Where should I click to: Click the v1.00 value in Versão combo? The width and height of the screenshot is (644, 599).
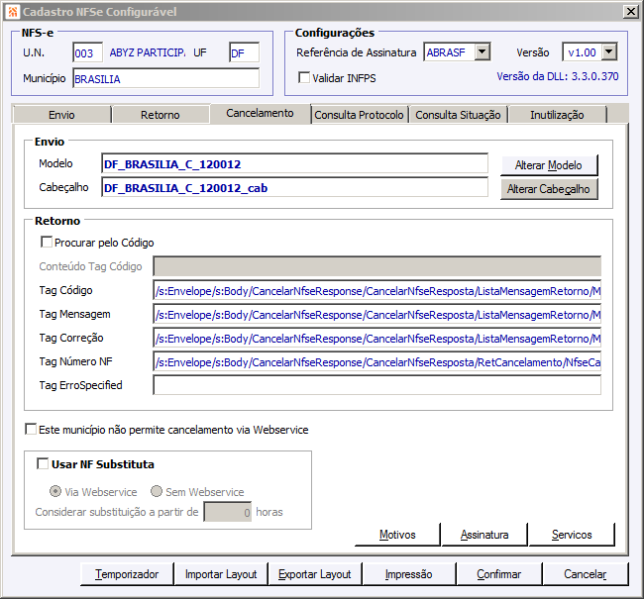(x=582, y=52)
